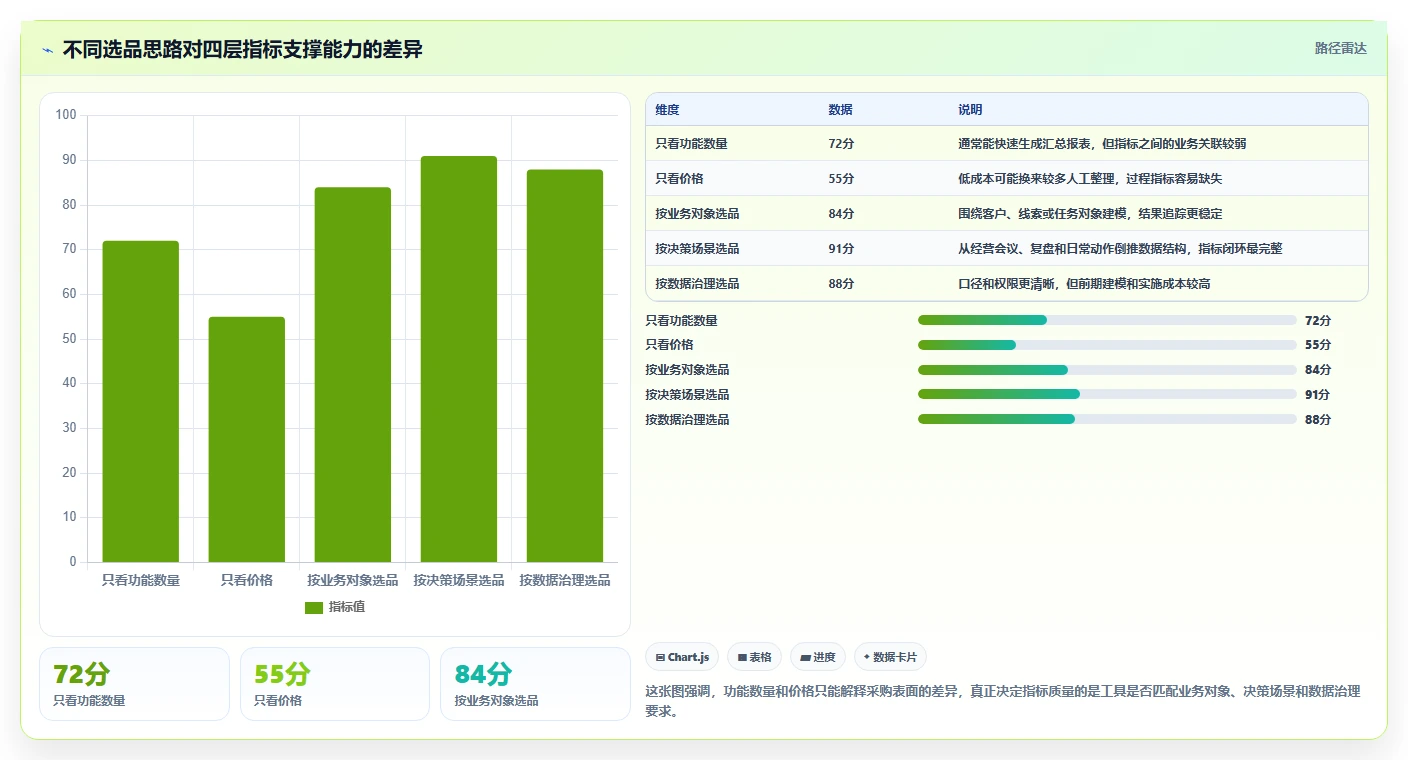Click the description starting 口径和权限更清晰
The width and height of the screenshot is (1408, 760).
coord(1084,284)
